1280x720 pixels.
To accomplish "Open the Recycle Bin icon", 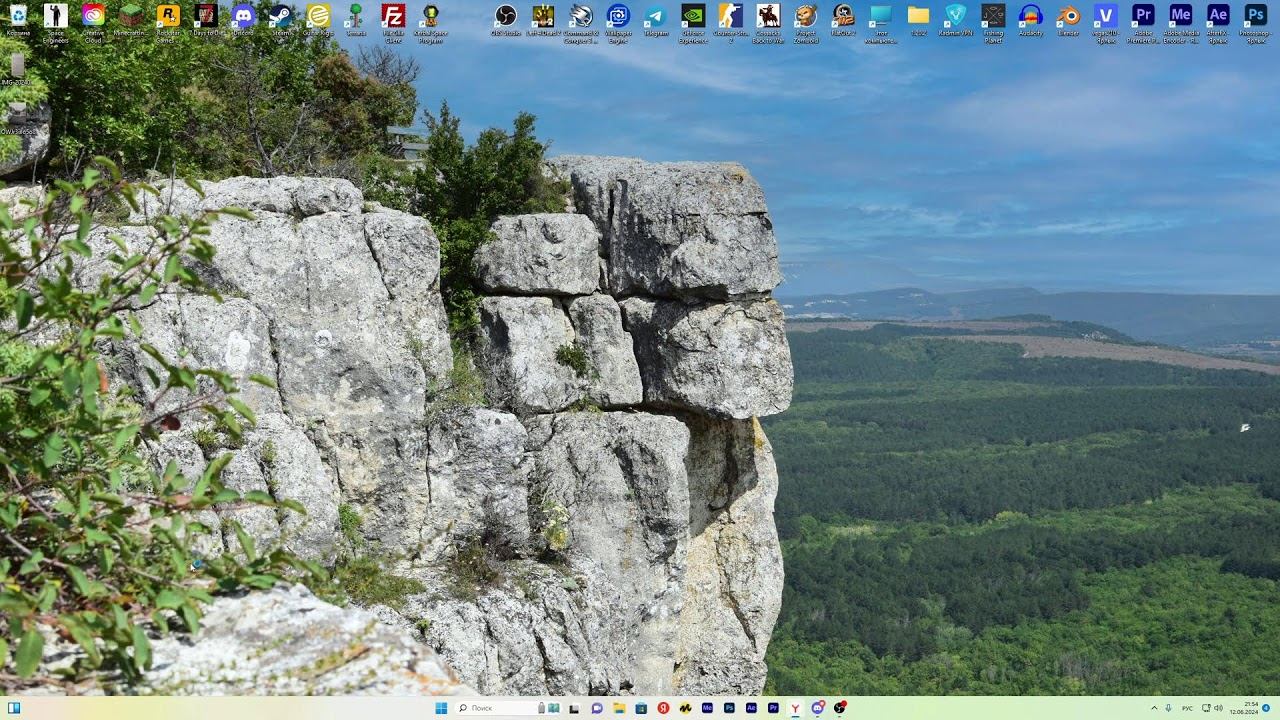I will click(18, 16).
